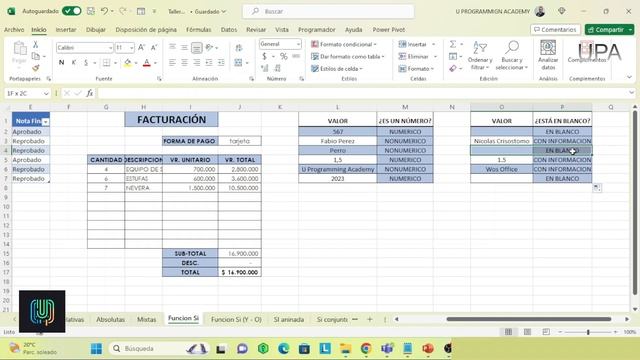The image size is (640, 360).
Task: Click the Accounting dollar format icon
Action: pyautogui.click(x=264, y=56)
